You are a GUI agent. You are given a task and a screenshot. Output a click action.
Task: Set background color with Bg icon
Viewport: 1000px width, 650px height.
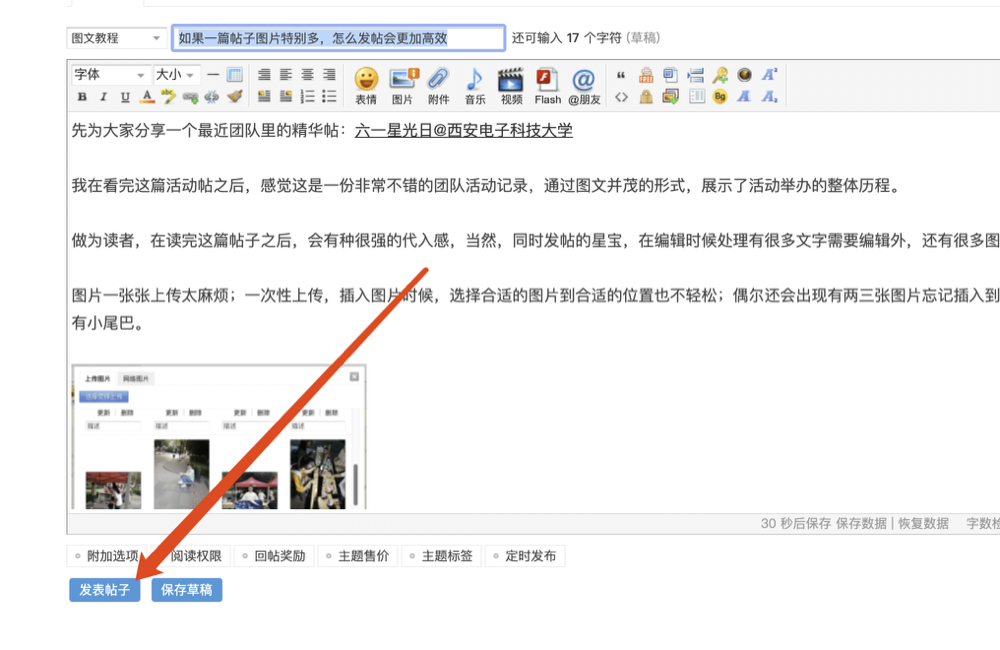pyautogui.click(x=720, y=97)
